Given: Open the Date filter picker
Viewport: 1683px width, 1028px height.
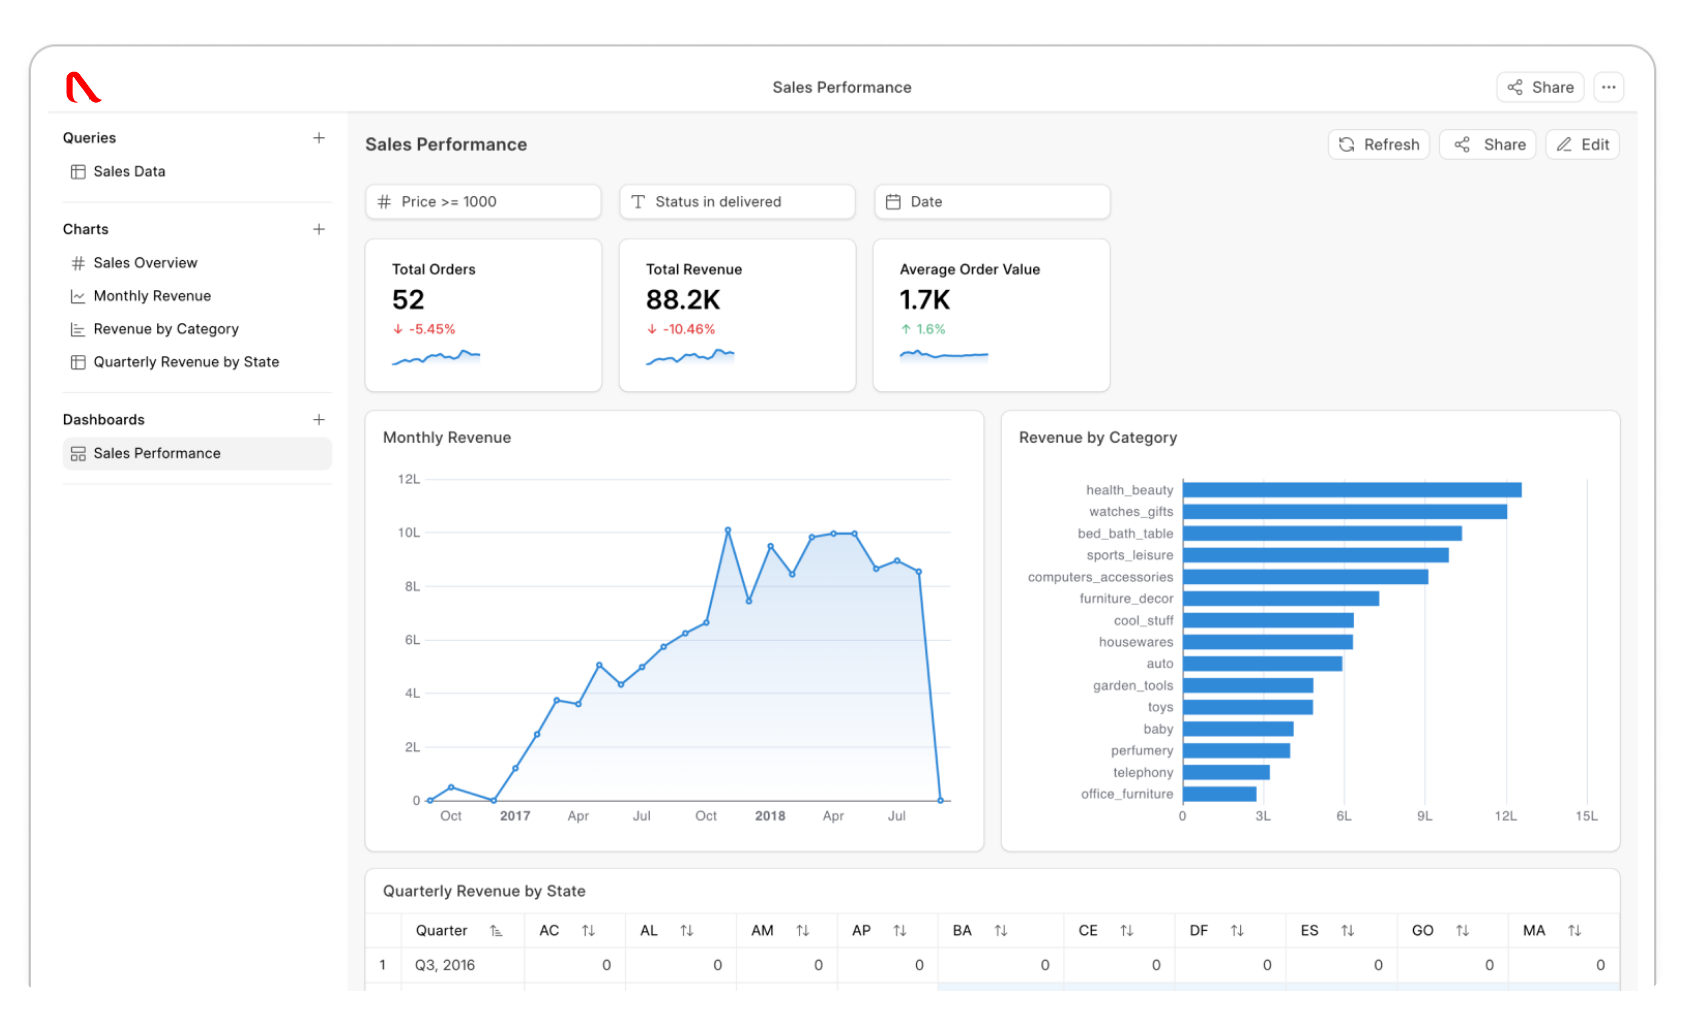Looking at the screenshot, I should coord(991,202).
